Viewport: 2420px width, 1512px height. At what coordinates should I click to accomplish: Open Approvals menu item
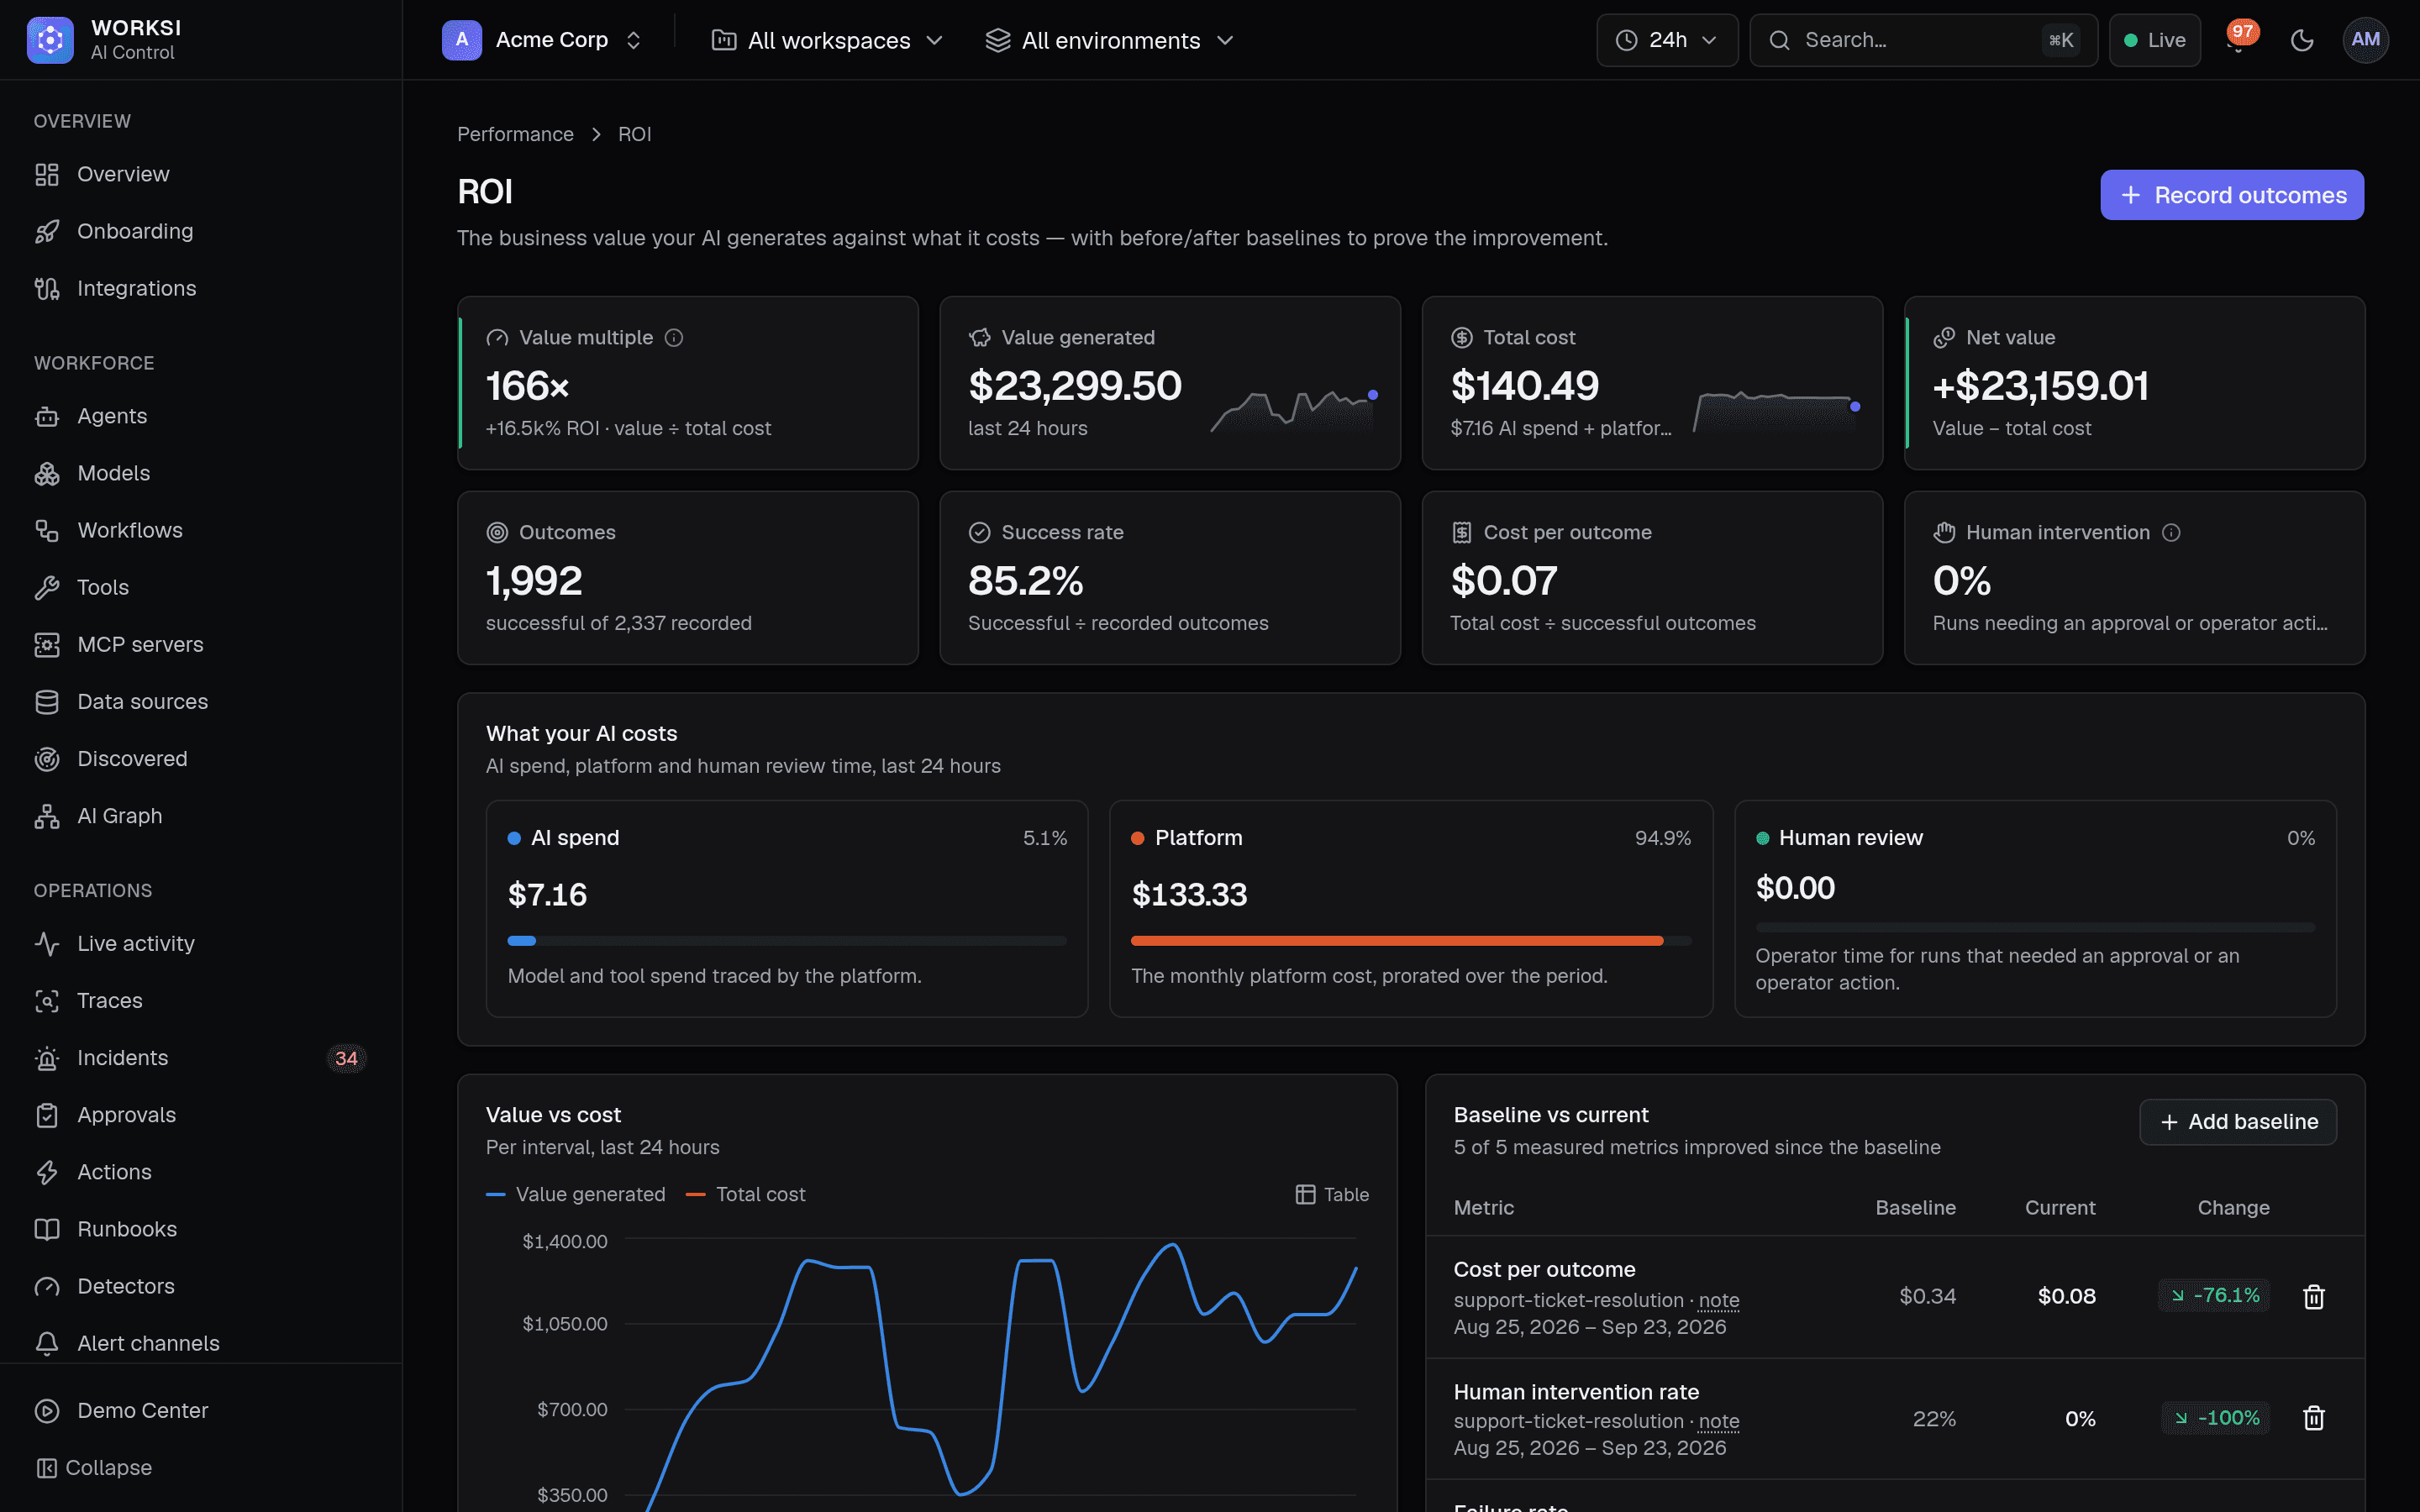tap(201, 1115)
